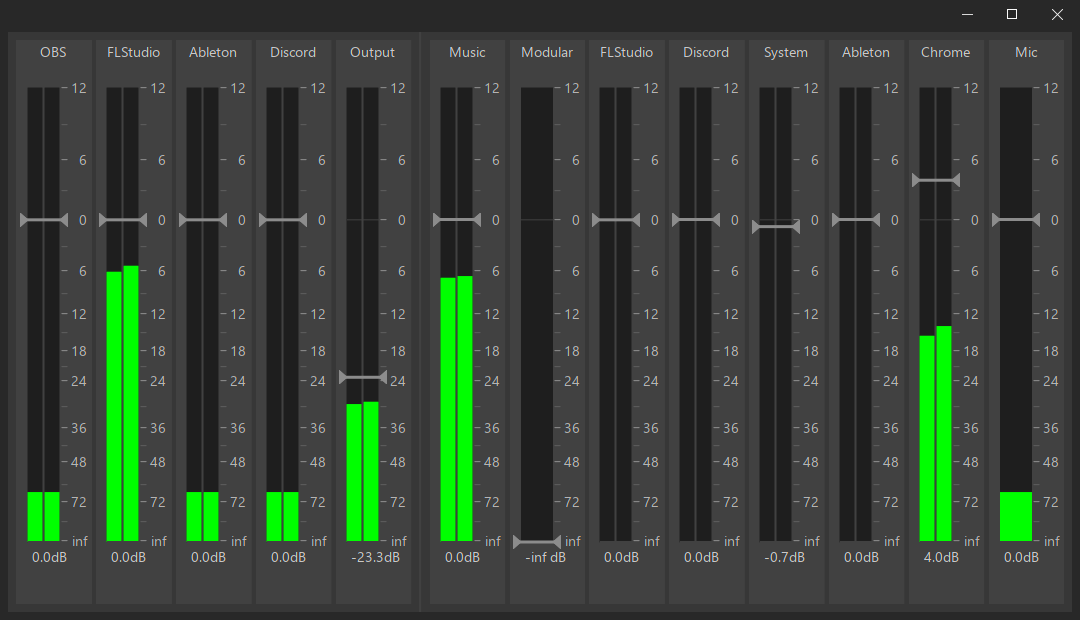Click the 4.0dB gain readout
This screenshot has width=1080, height=620.
tap(942, 557)
